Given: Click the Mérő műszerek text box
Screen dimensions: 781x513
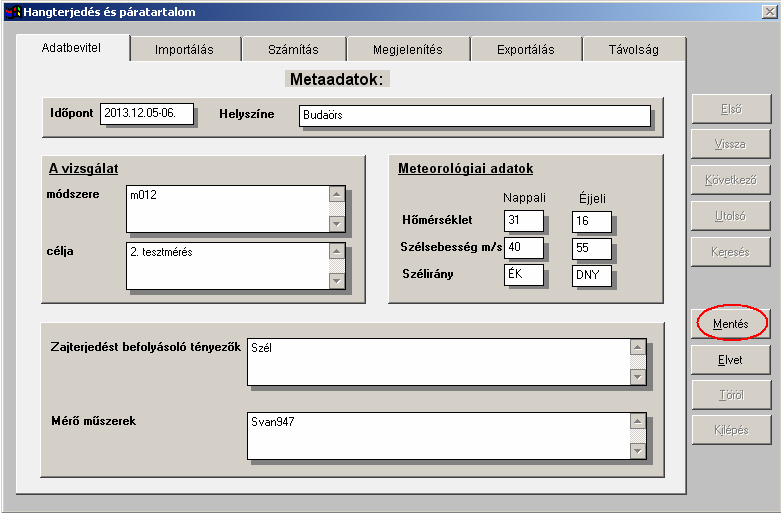Looking at the screenshot, I should pos(439,436).
